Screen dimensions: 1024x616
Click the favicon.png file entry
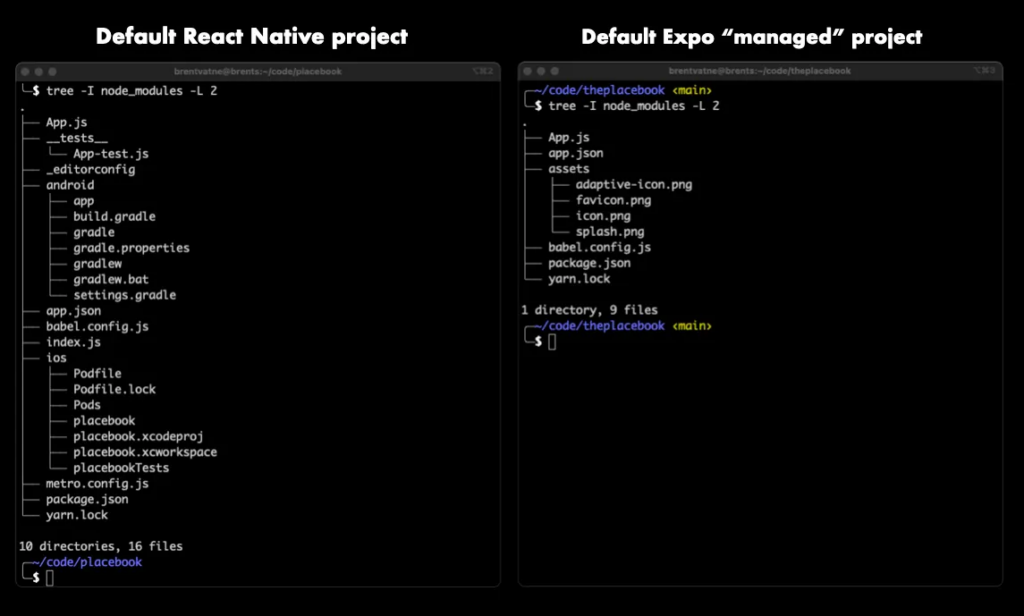(x=613, y=200)
